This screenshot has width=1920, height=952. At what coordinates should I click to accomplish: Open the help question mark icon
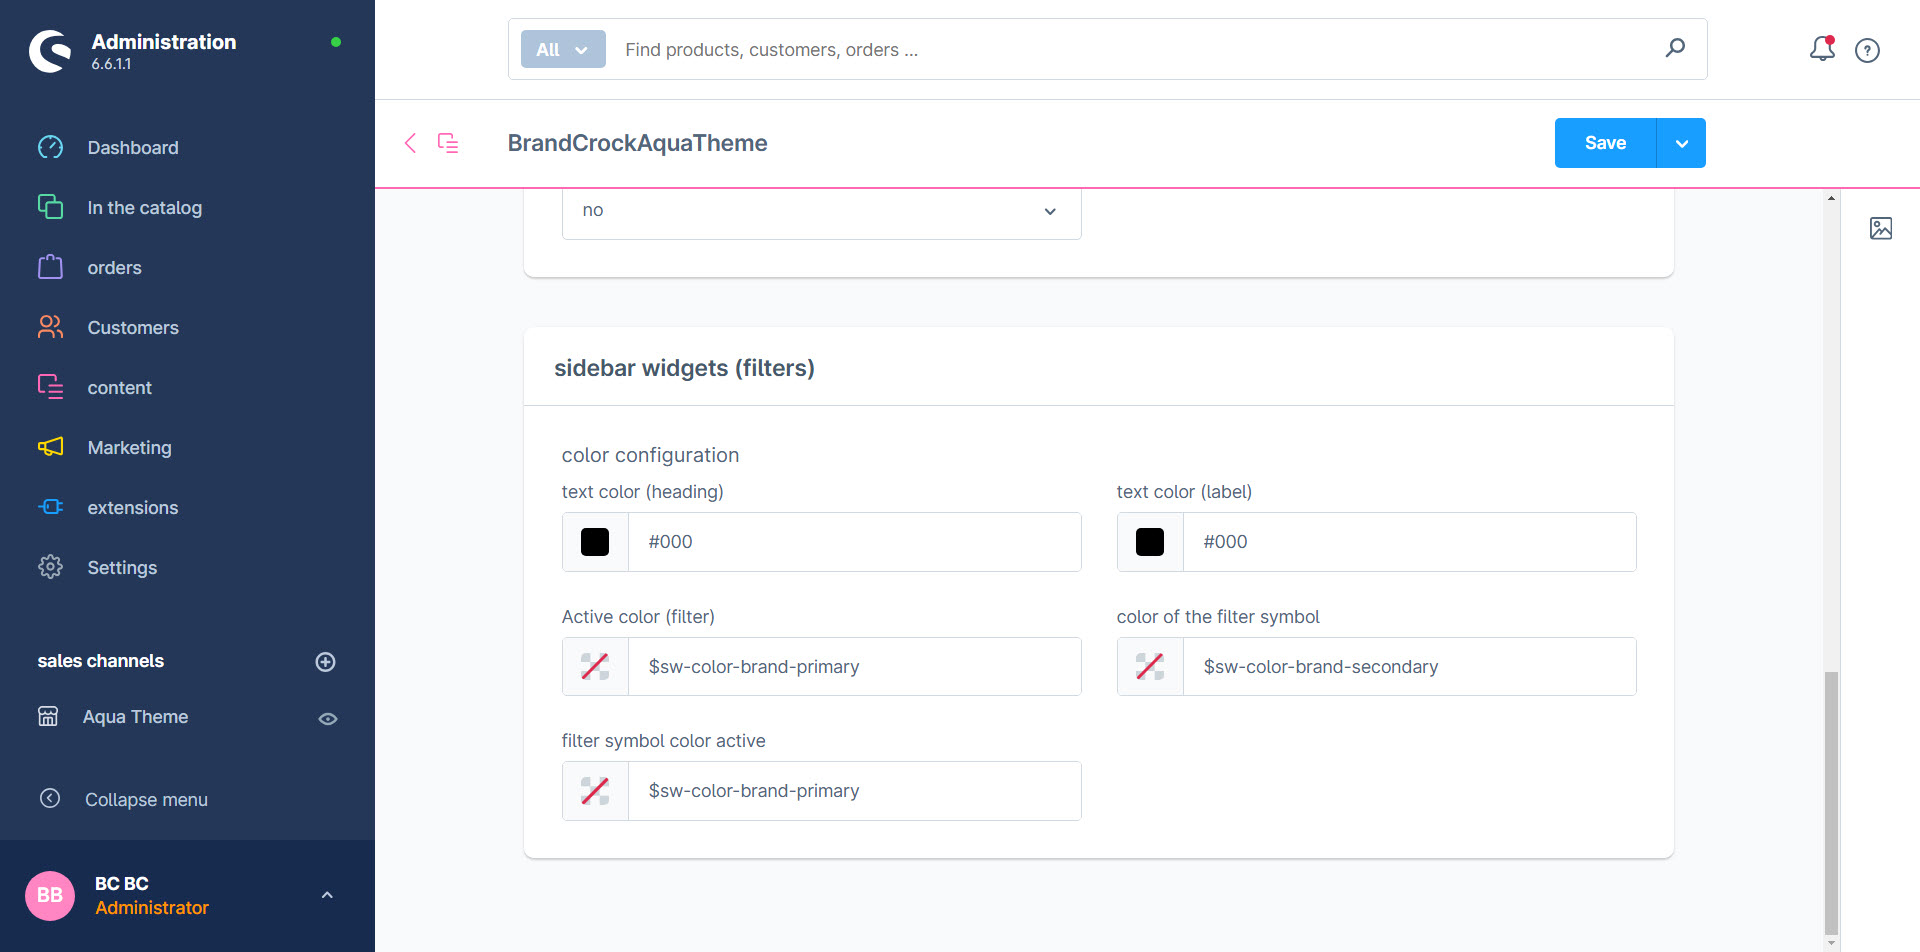[1867, 50]
